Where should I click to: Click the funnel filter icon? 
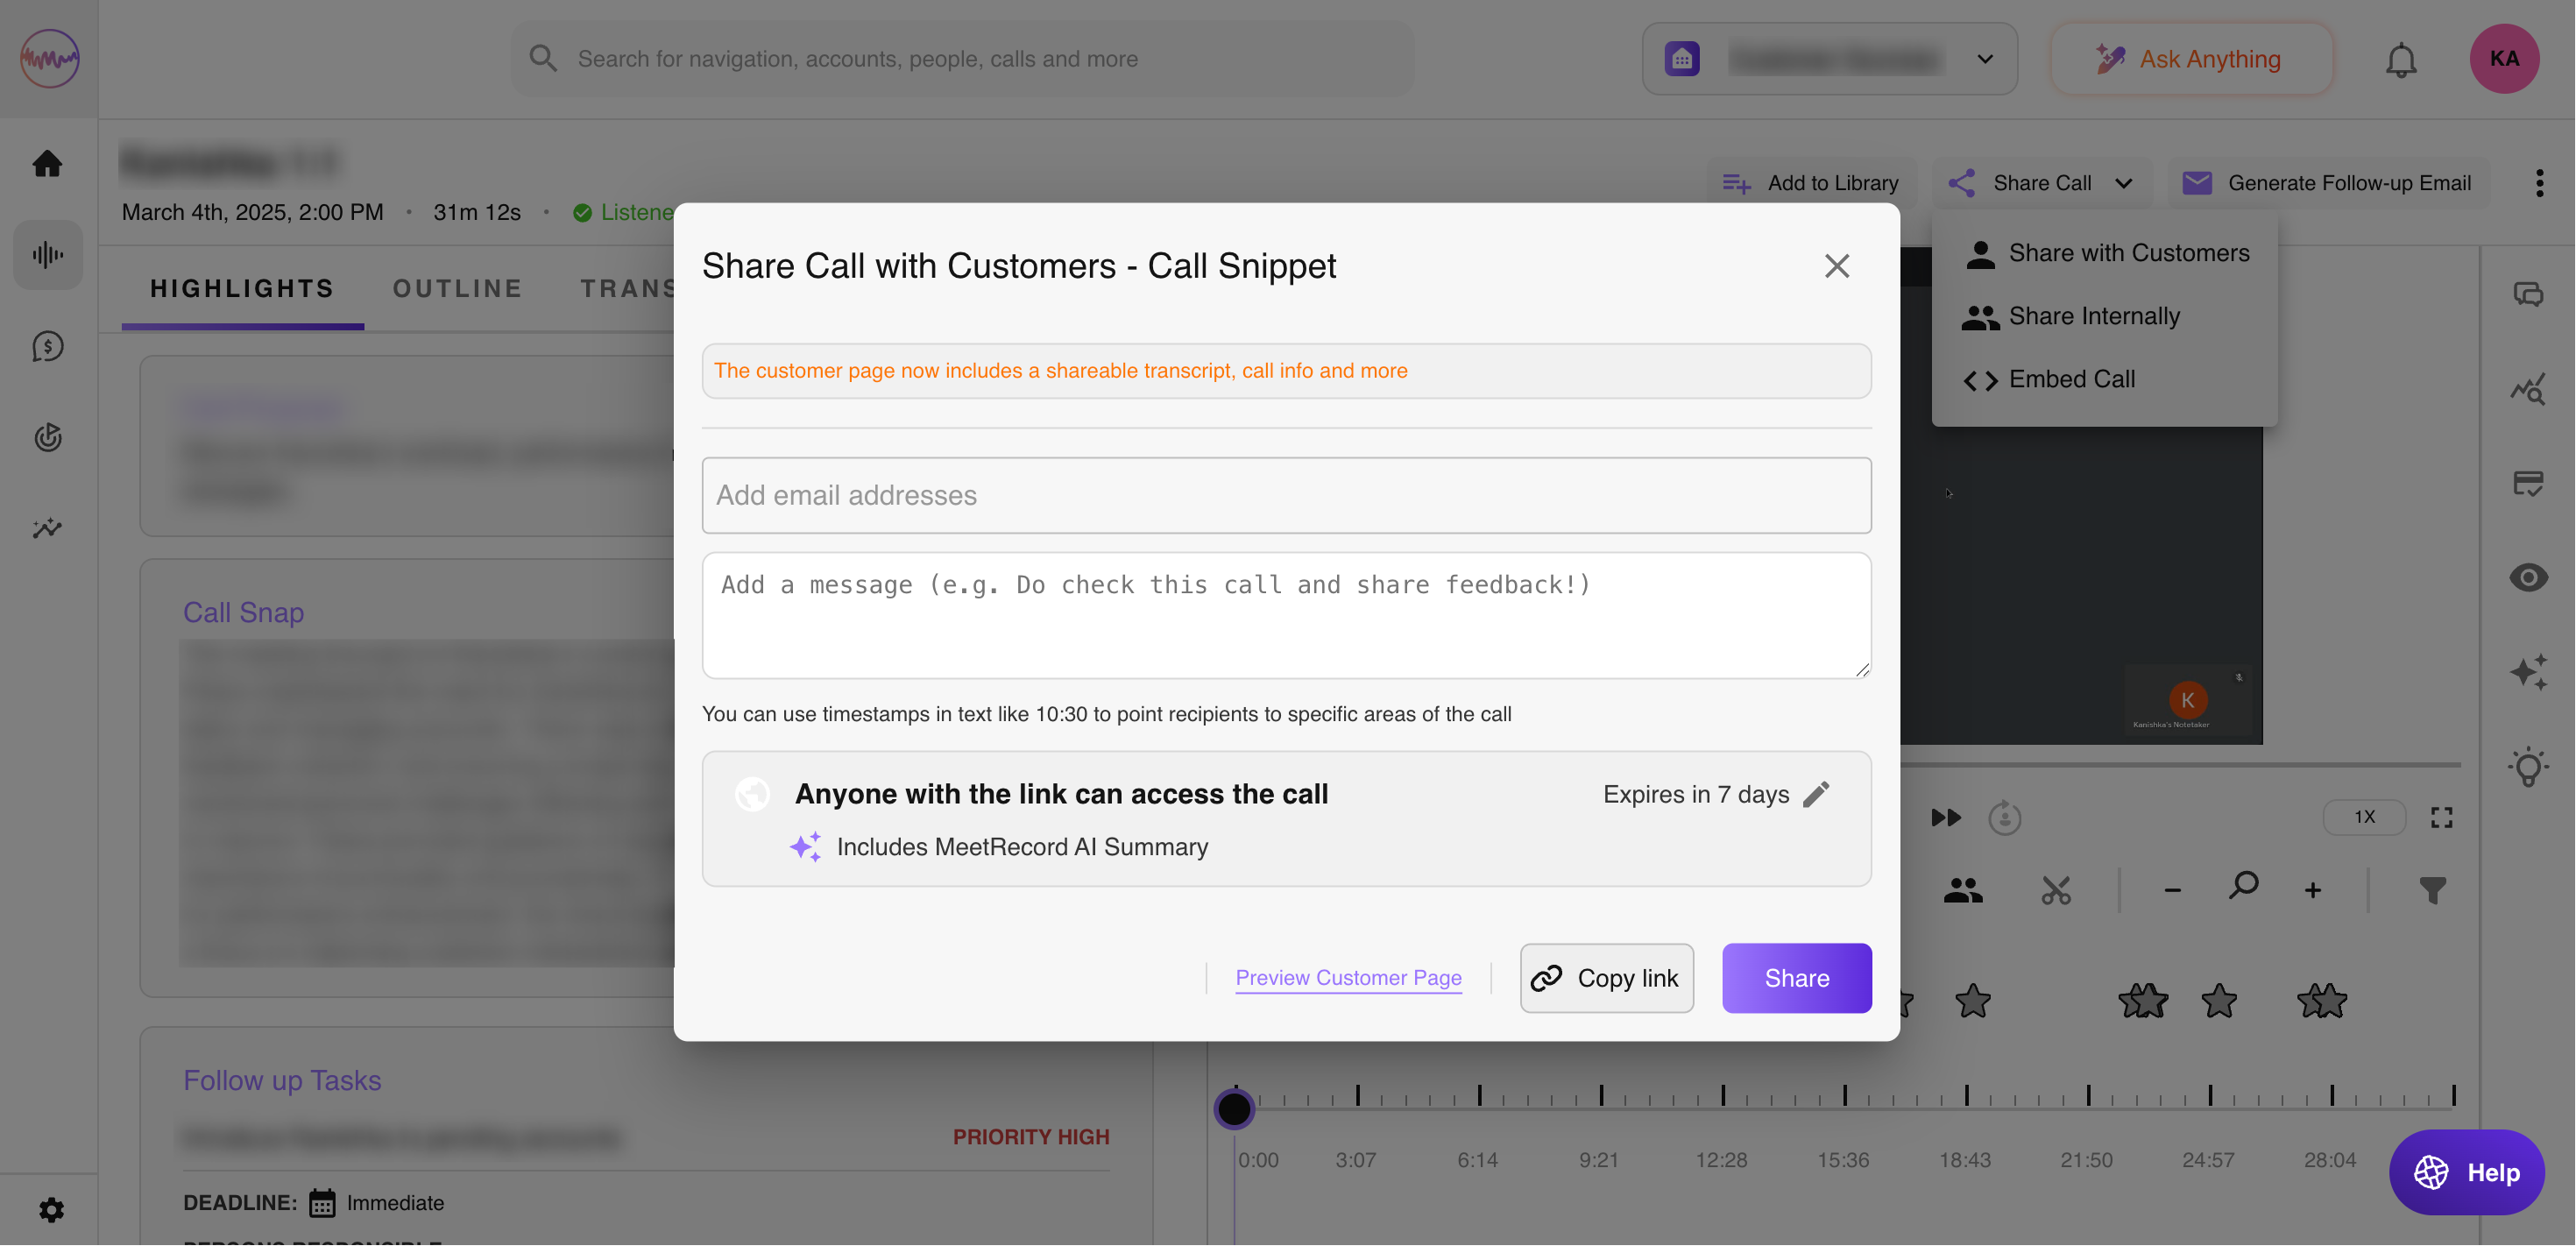[2432, 890]
